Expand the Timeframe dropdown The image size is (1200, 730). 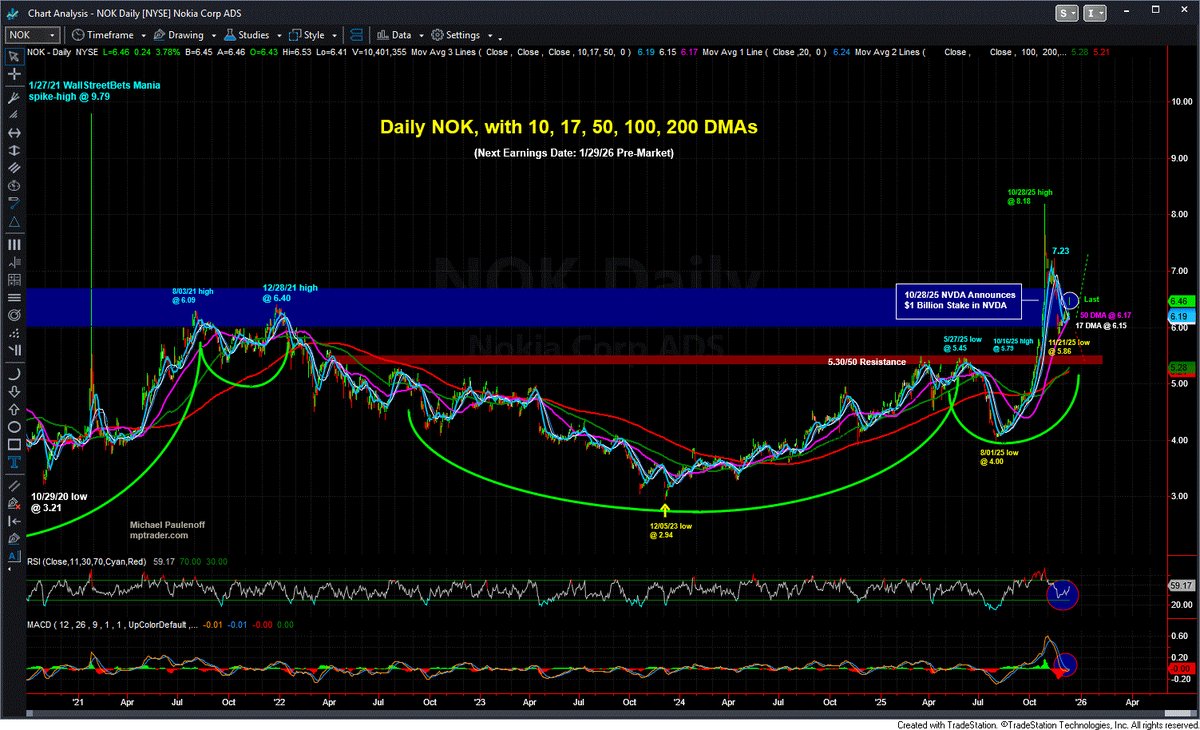[143, 33]
